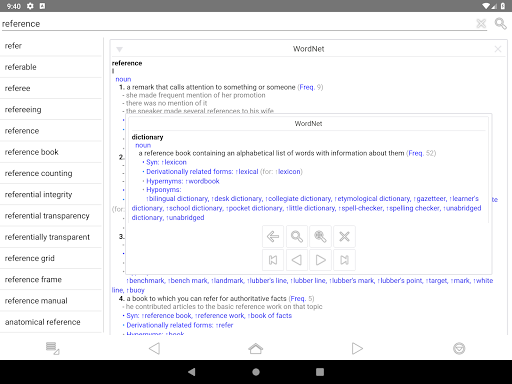Select 'reference counting' in the word list
The width and height of the screenshot is (512, 384).
click(51, 173)
